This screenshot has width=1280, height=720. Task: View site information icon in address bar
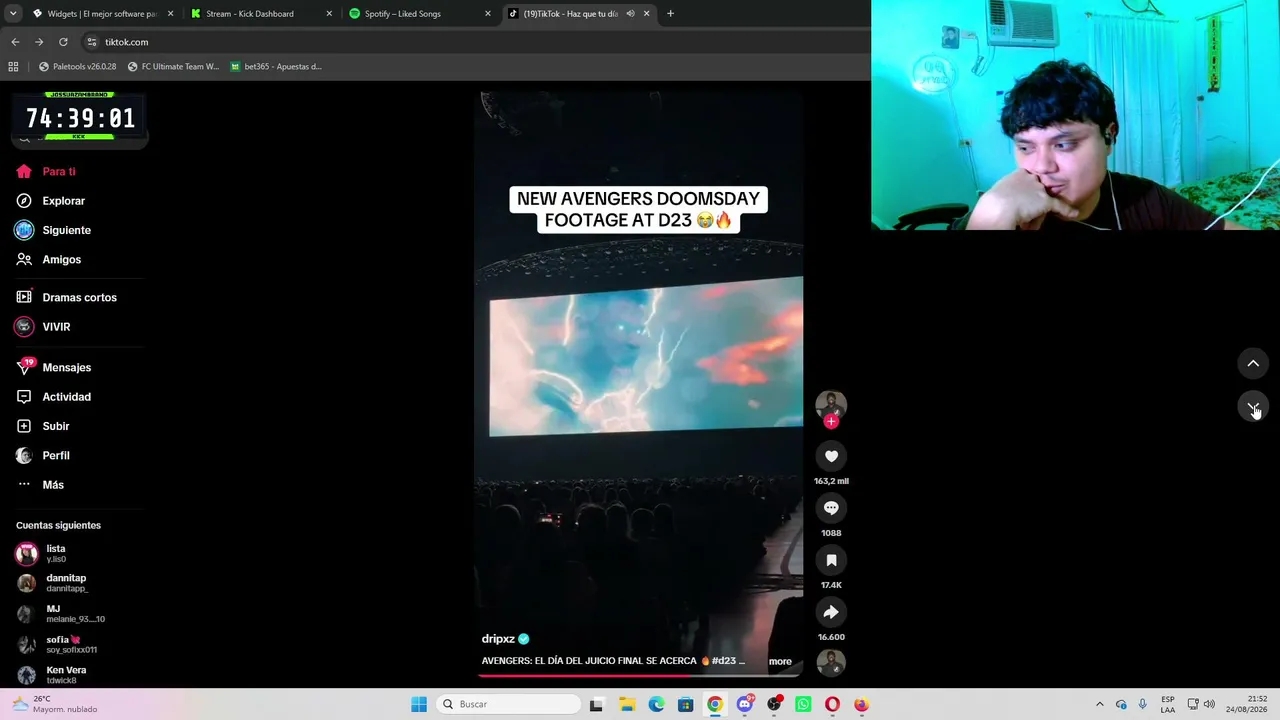(92, 42)
